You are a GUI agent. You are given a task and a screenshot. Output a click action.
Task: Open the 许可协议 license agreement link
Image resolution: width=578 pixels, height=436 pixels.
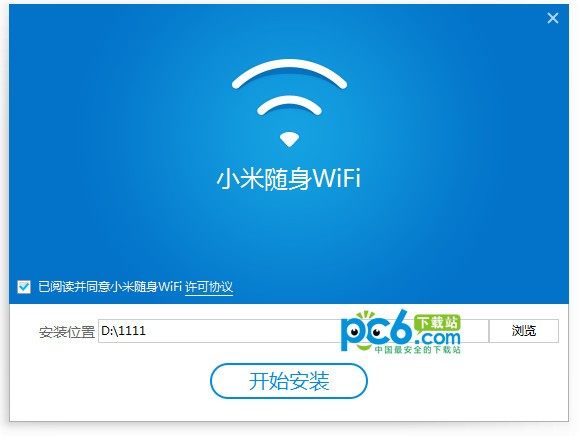209,287
